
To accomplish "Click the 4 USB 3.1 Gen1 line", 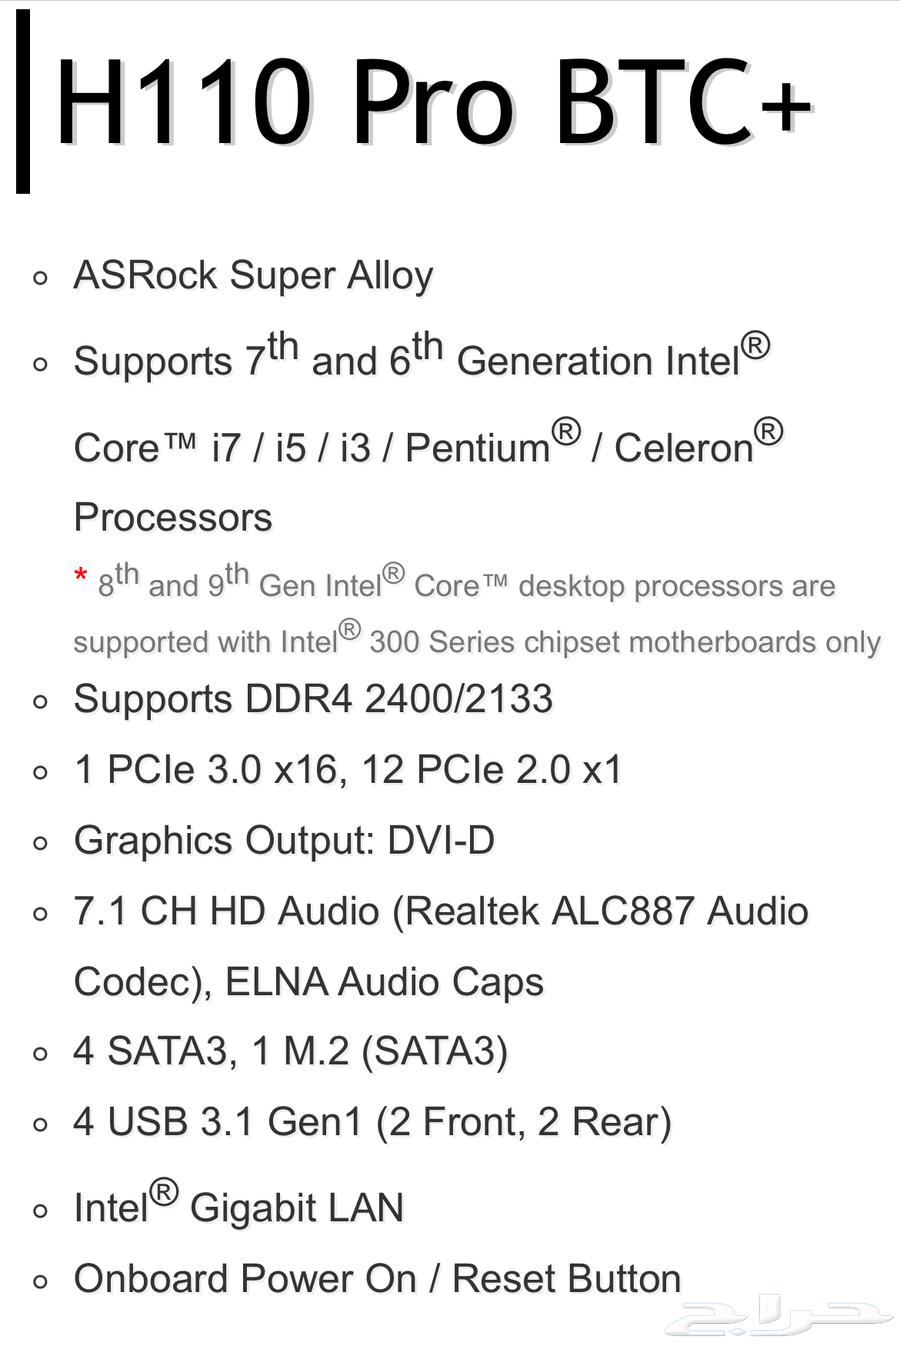I will [x=372, y=1122].
